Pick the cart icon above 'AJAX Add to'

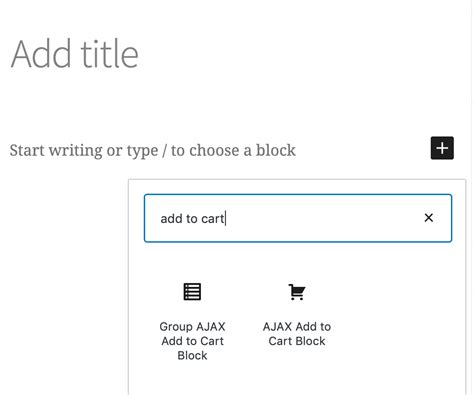[297, 292]
